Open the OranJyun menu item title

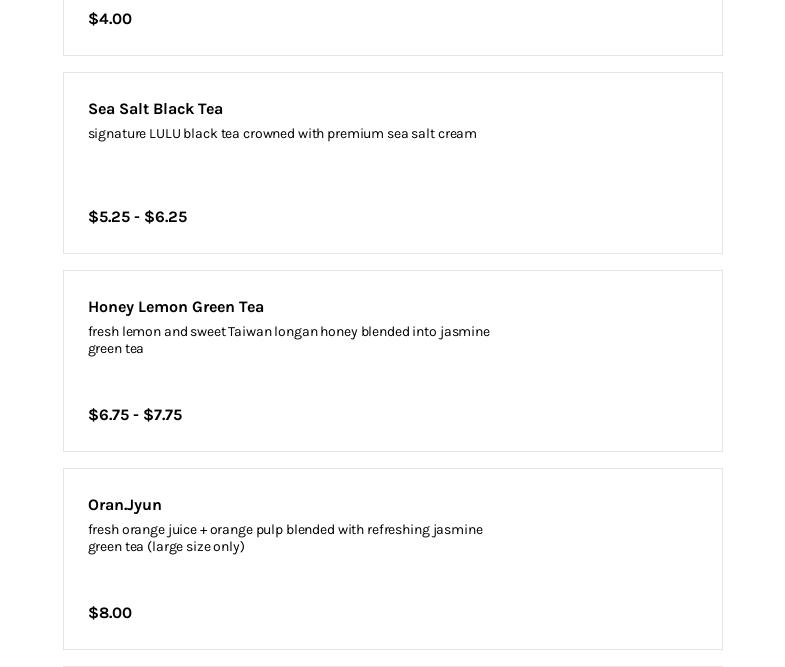click(x=125, y=505)
